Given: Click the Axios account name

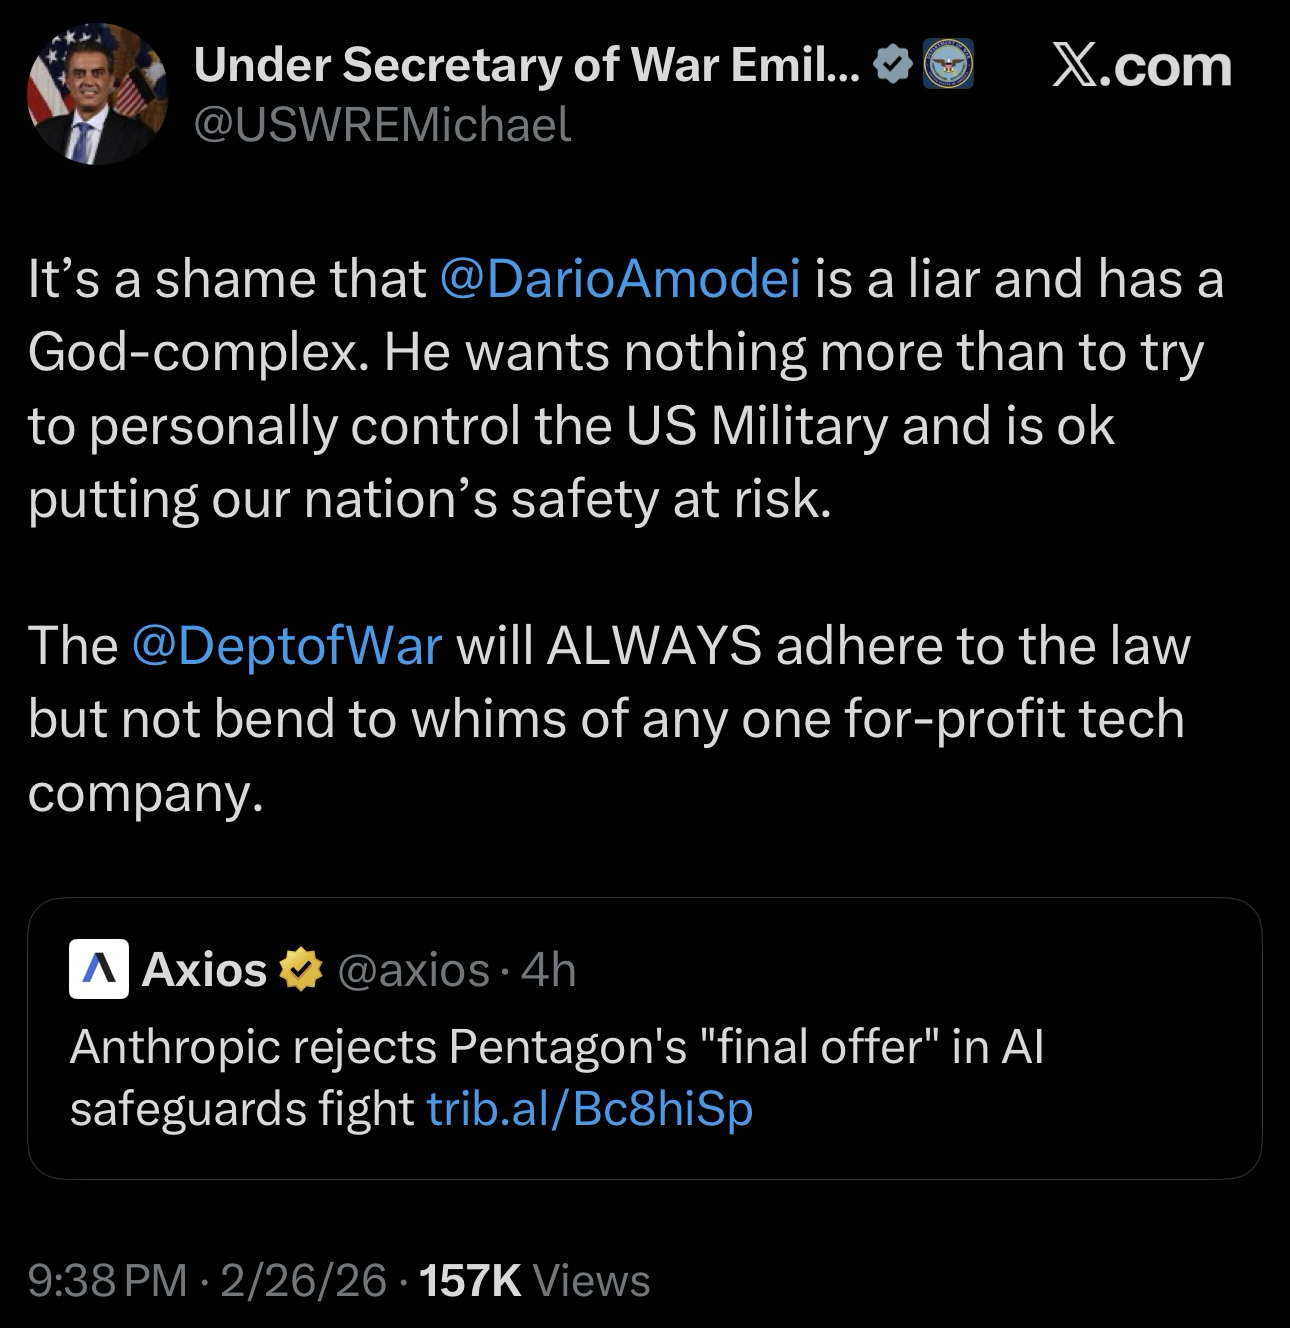Looking at the screenshot, I should 204,969.
